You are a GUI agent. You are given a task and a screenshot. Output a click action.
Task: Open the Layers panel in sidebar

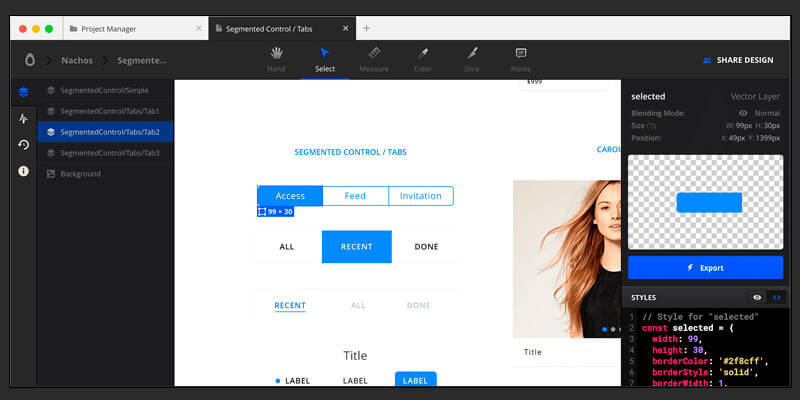click(23, 92)
